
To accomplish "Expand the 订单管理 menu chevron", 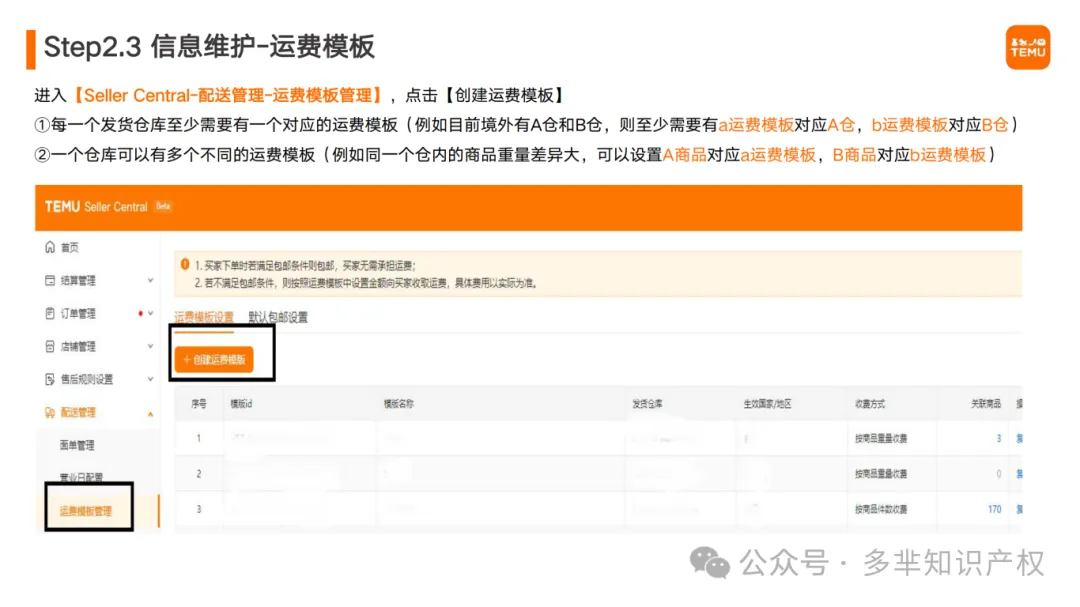I will [150, 313].
